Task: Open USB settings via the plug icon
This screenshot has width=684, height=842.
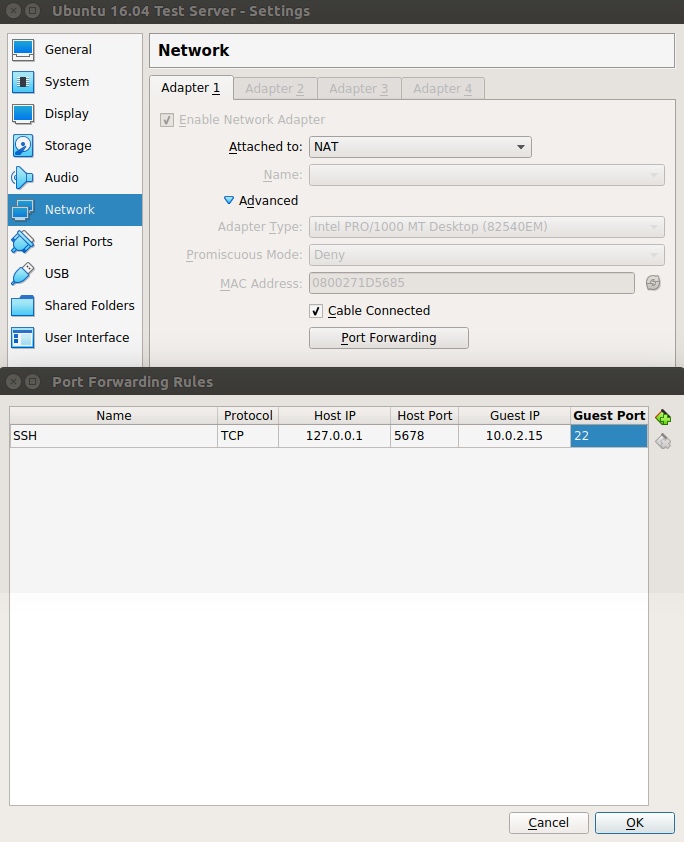Action: [x=23, y=273]
